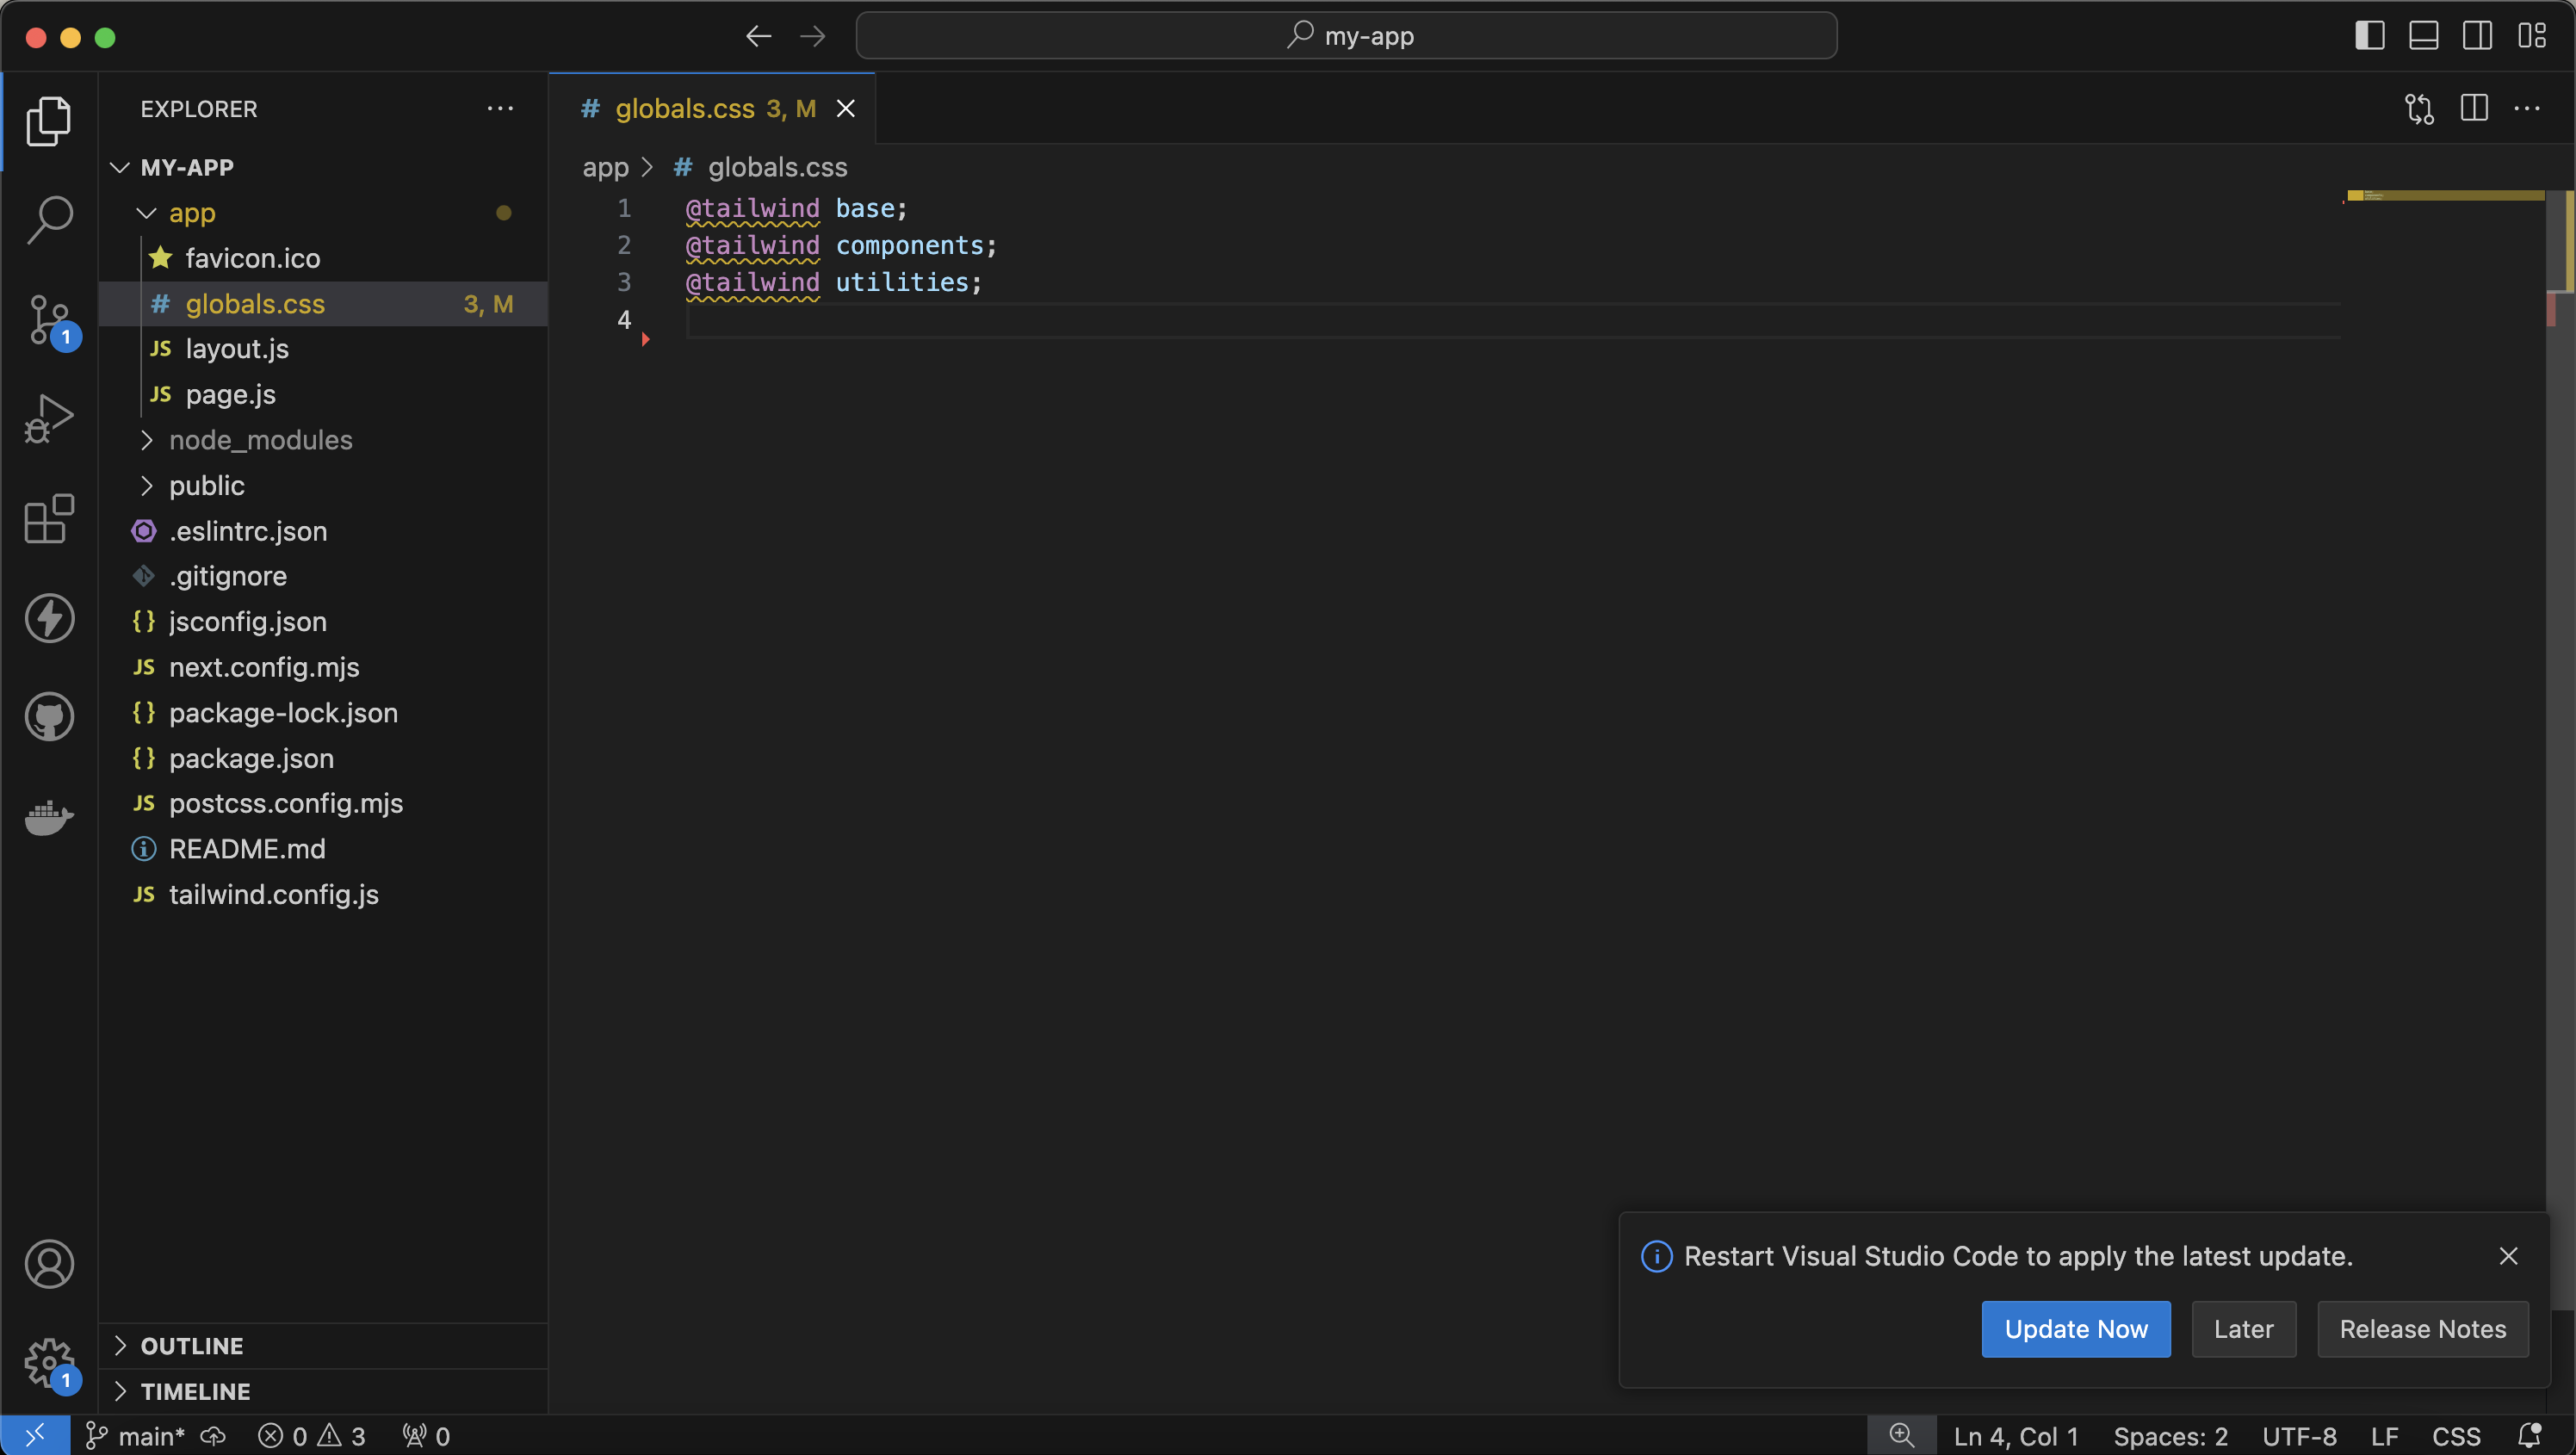Open Accounts menu in activity bar
The image size is (2576, 1455).
pos(49,1264)
